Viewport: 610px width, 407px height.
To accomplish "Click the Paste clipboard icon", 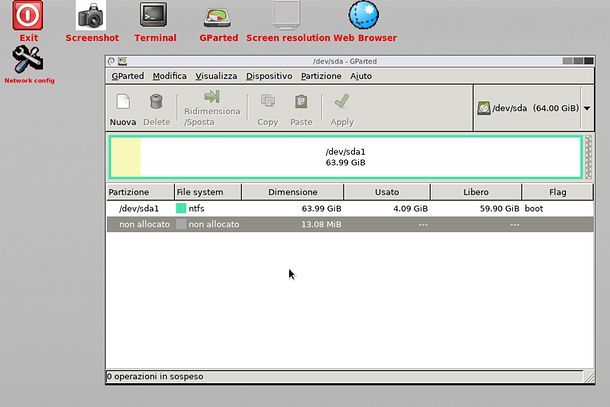I will (x=301, y=102).
